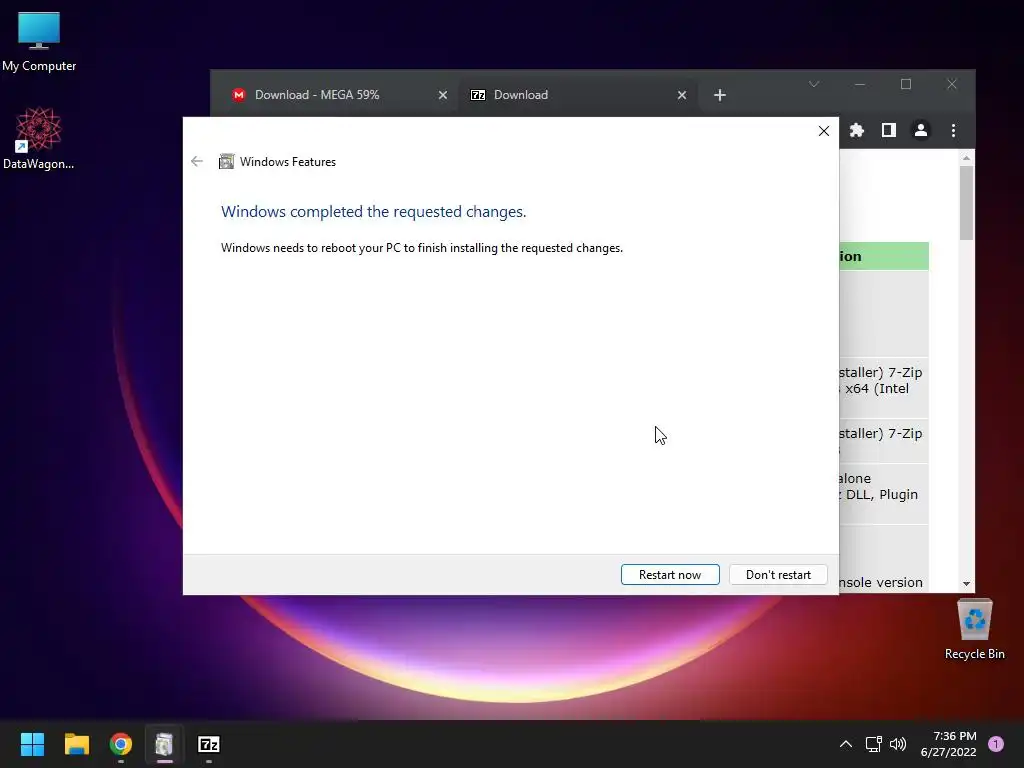The image size is (1024, 768).
Task: Open 7-Zip from the taskbar
Action: [209, 744]
